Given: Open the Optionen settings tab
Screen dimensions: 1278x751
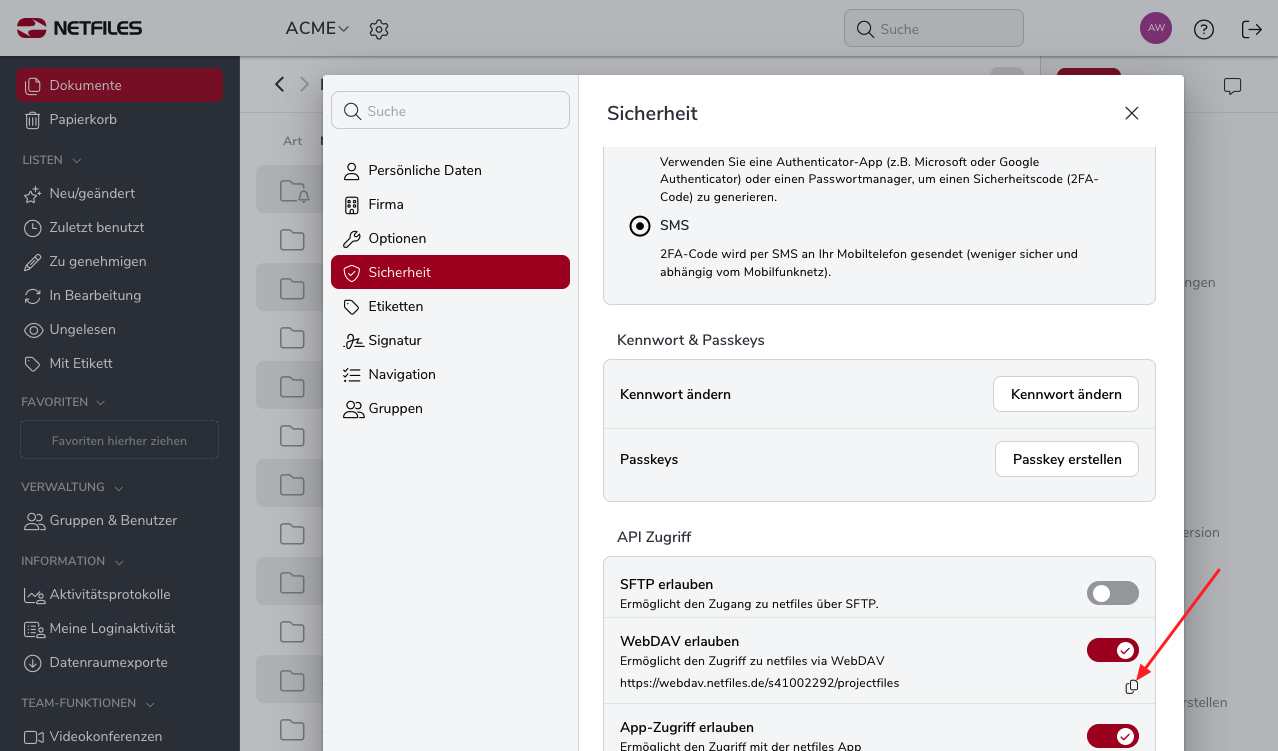Looking at the screenshot, I should tap(450, 238).
